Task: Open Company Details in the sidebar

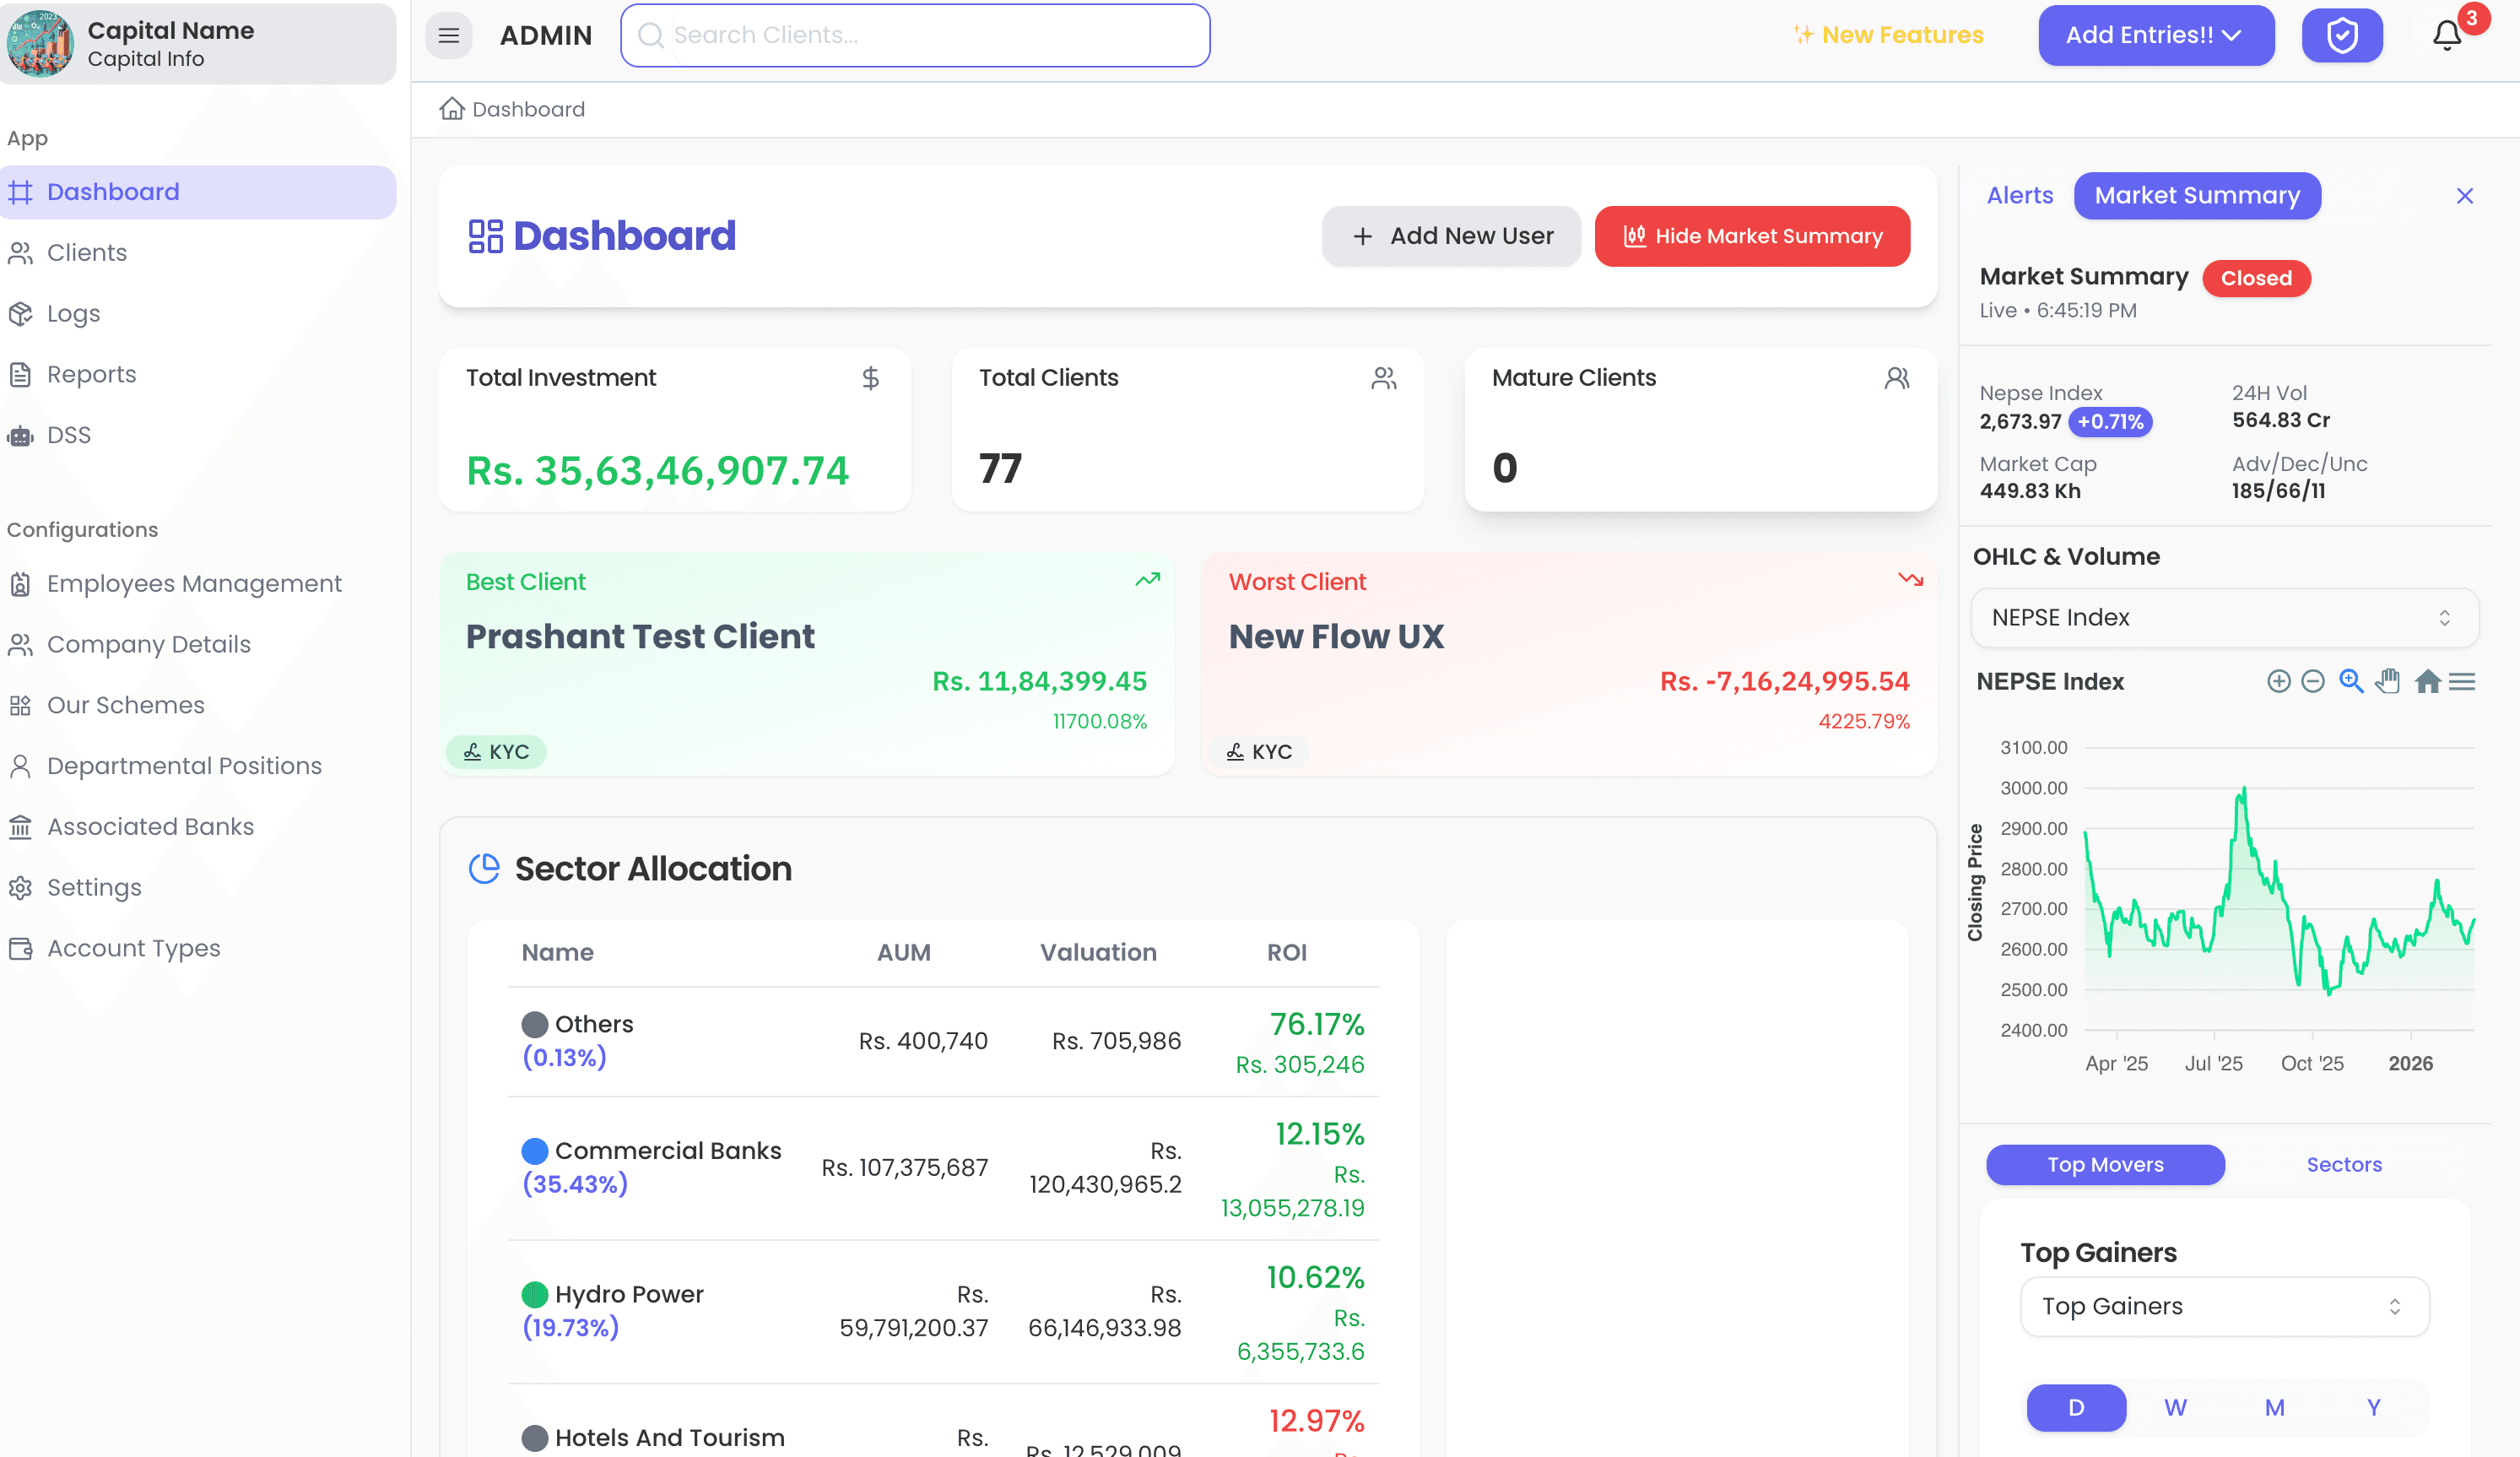Action: (198, 644)
